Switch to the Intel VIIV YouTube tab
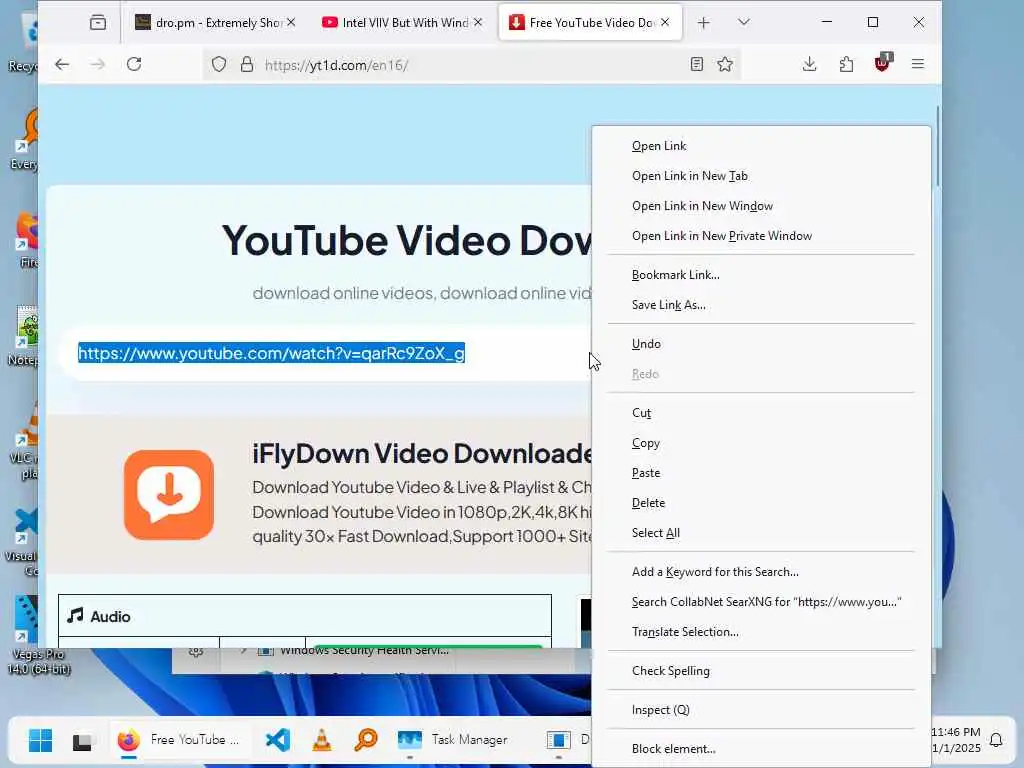The width and height of the screenshot is (1024, 768). tap(395, 23)
